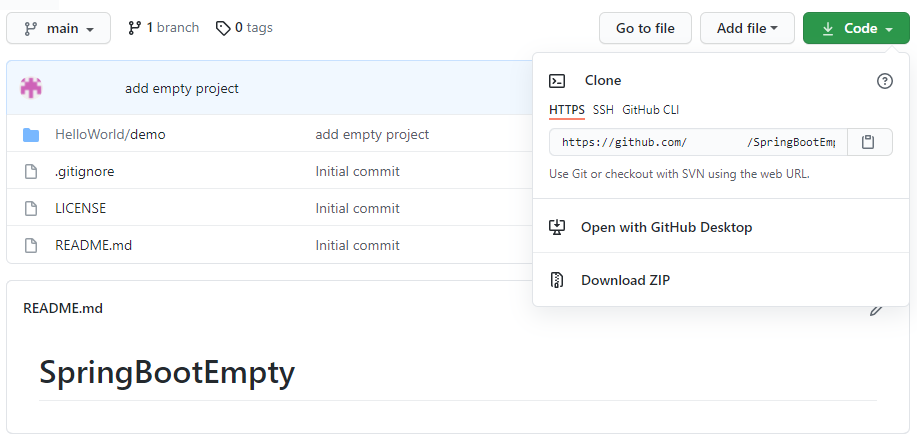This screenshot has width=917, height=444.
Task: Open Initial commit link for .gitignore
Action: point(357,171)
